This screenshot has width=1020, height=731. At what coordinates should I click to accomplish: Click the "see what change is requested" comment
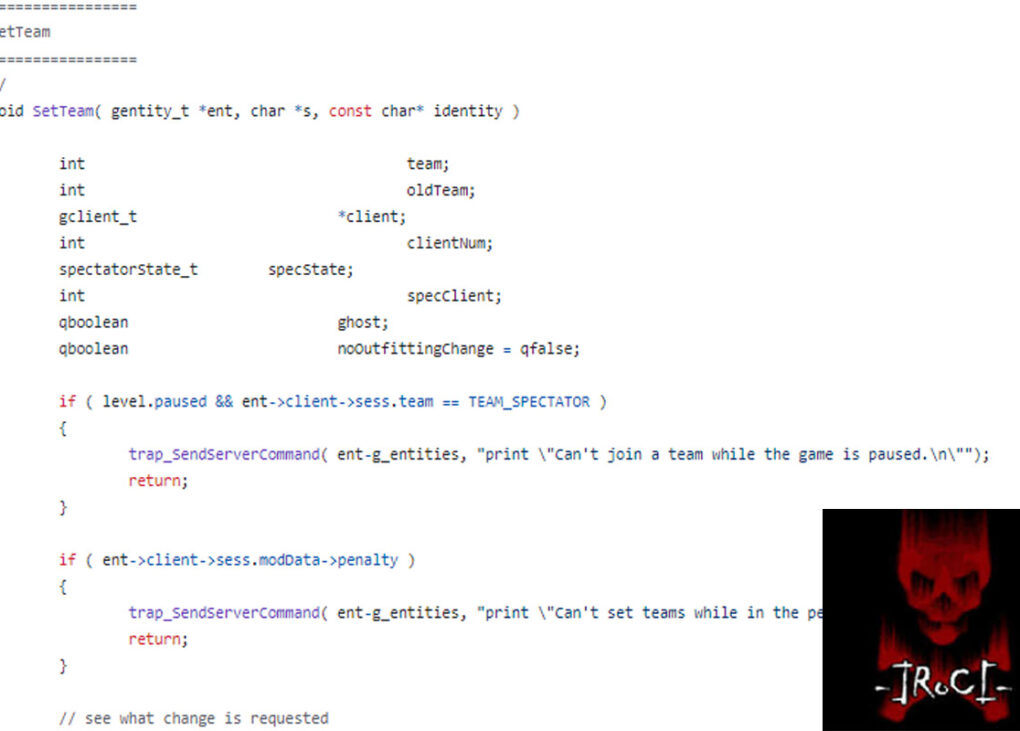tap(193, 718)
